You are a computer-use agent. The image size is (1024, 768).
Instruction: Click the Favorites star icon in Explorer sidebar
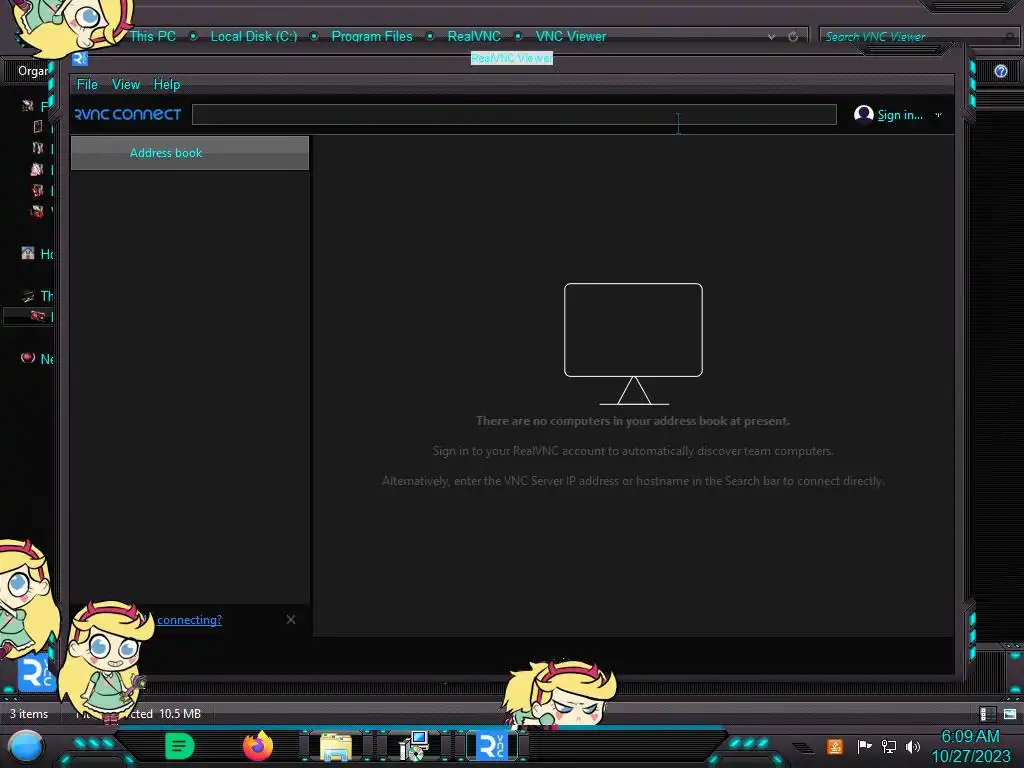click(x=27, y=106)
